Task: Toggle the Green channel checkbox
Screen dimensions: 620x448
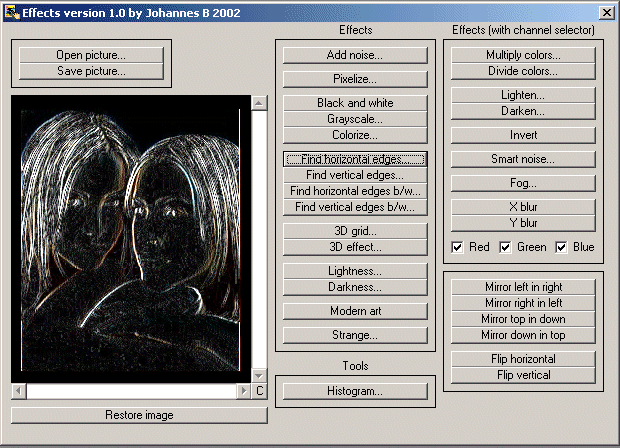Action: 505,247
